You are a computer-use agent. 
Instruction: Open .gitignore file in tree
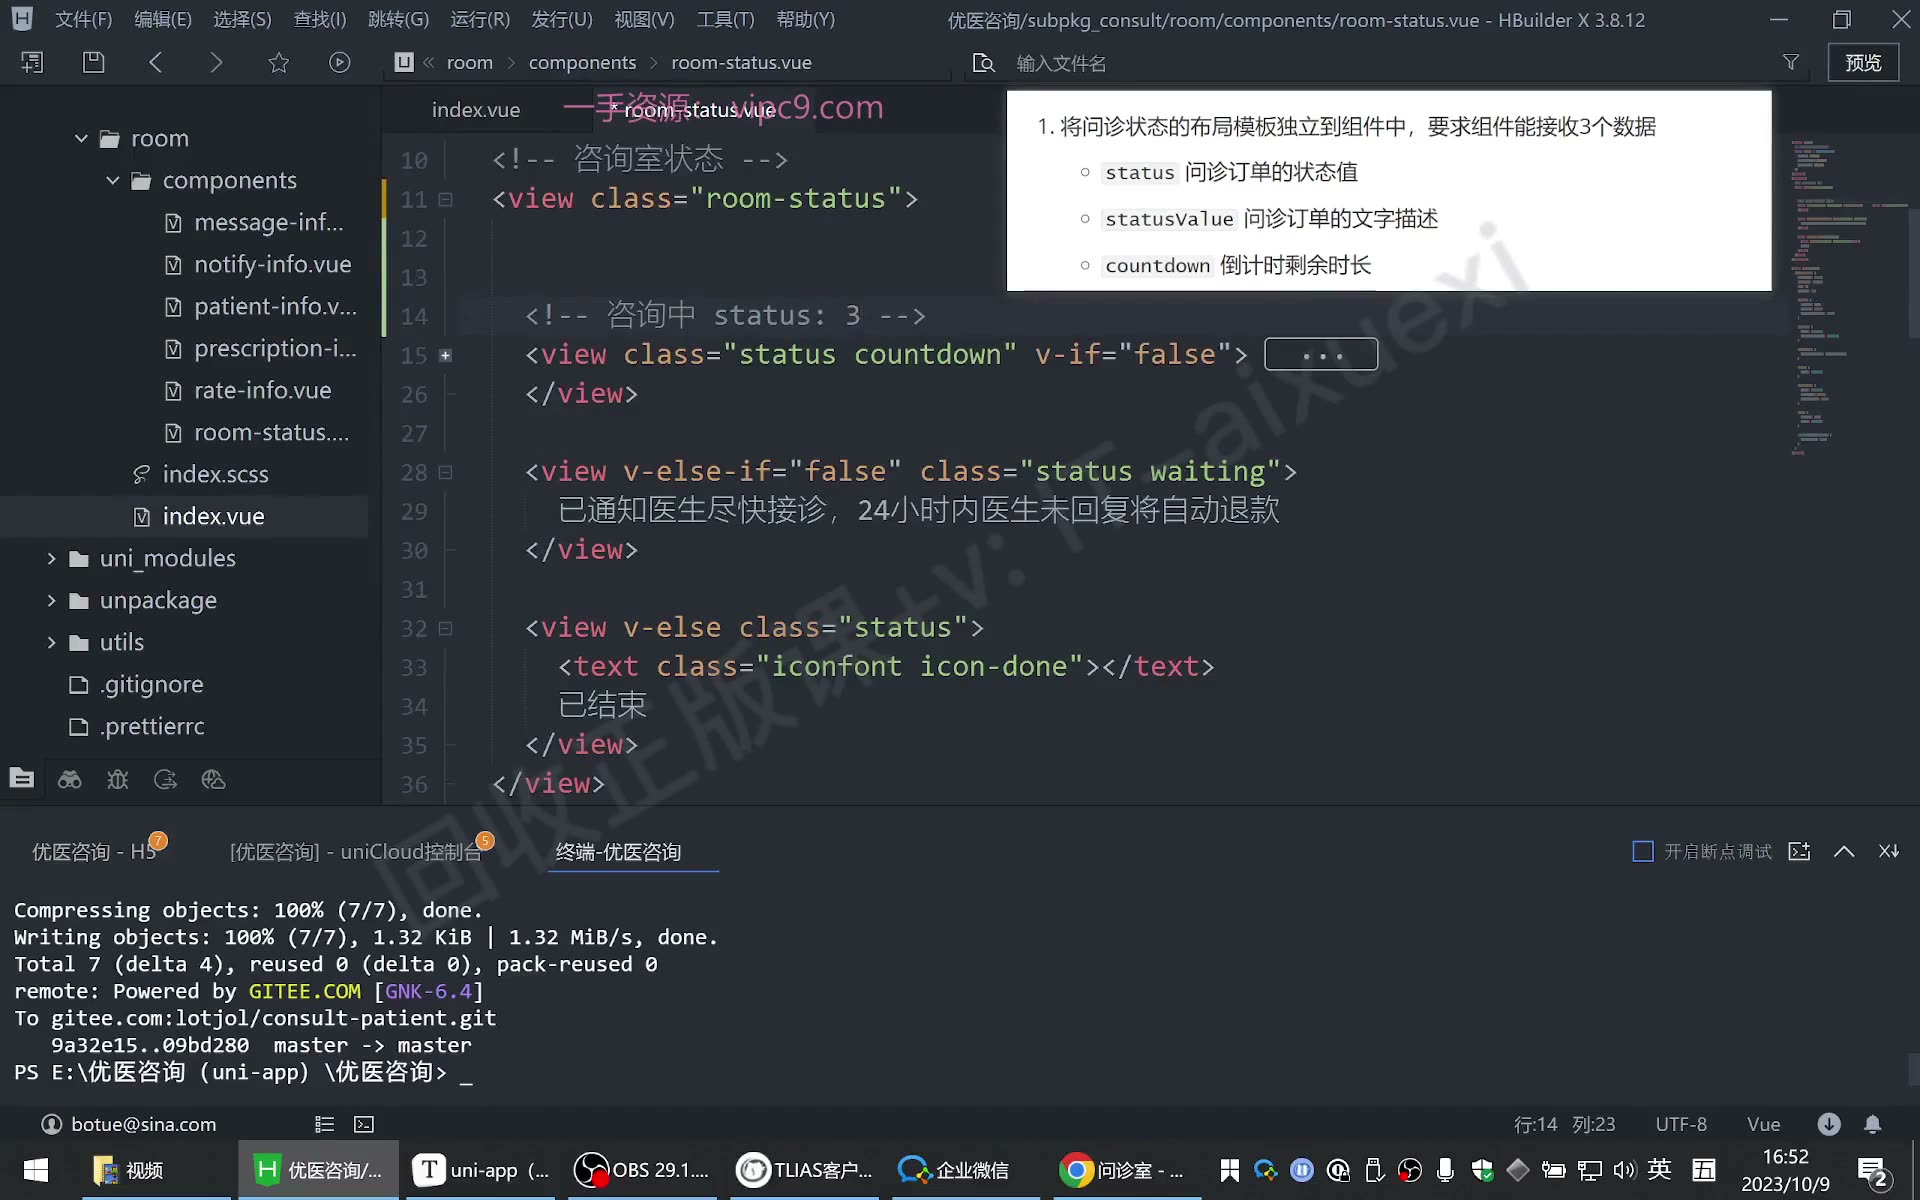pyautogui.click(x=151, y=684)
